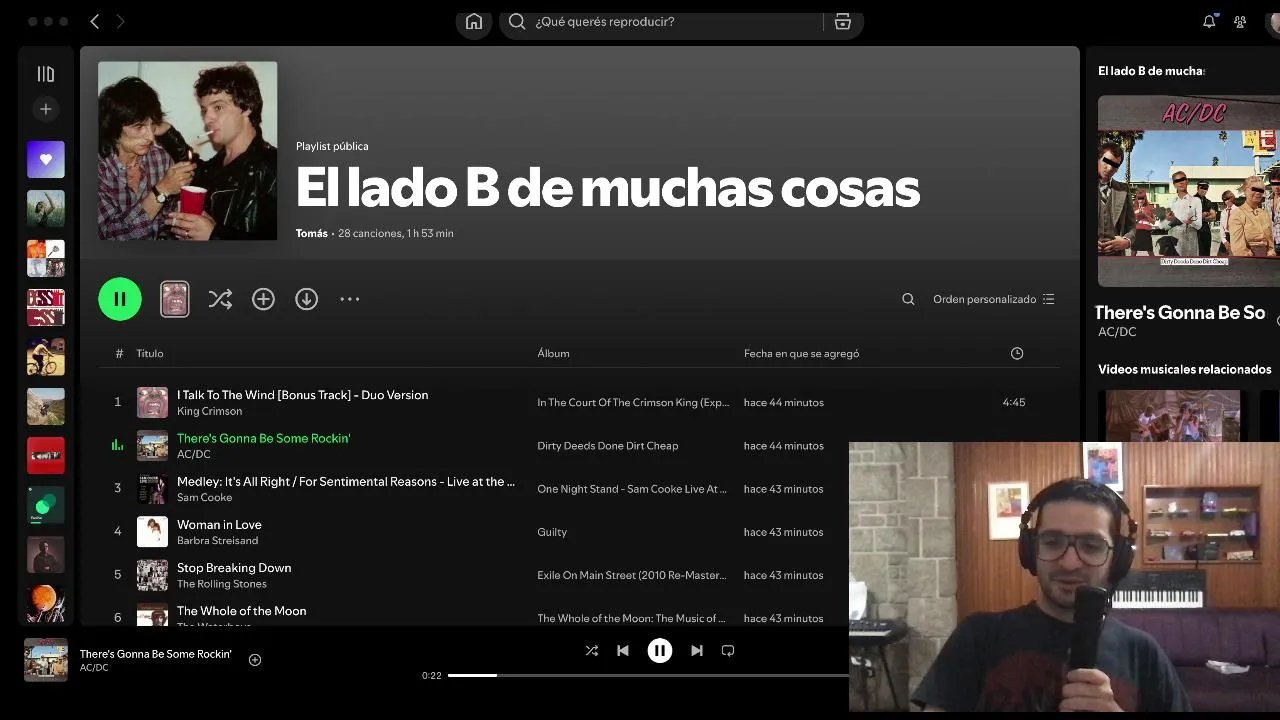Image resolution: width=1280 pixels, height=720 pixels.
Task: Toggle repeat mode
Action: pyautogui.click(x=728, y=650)
